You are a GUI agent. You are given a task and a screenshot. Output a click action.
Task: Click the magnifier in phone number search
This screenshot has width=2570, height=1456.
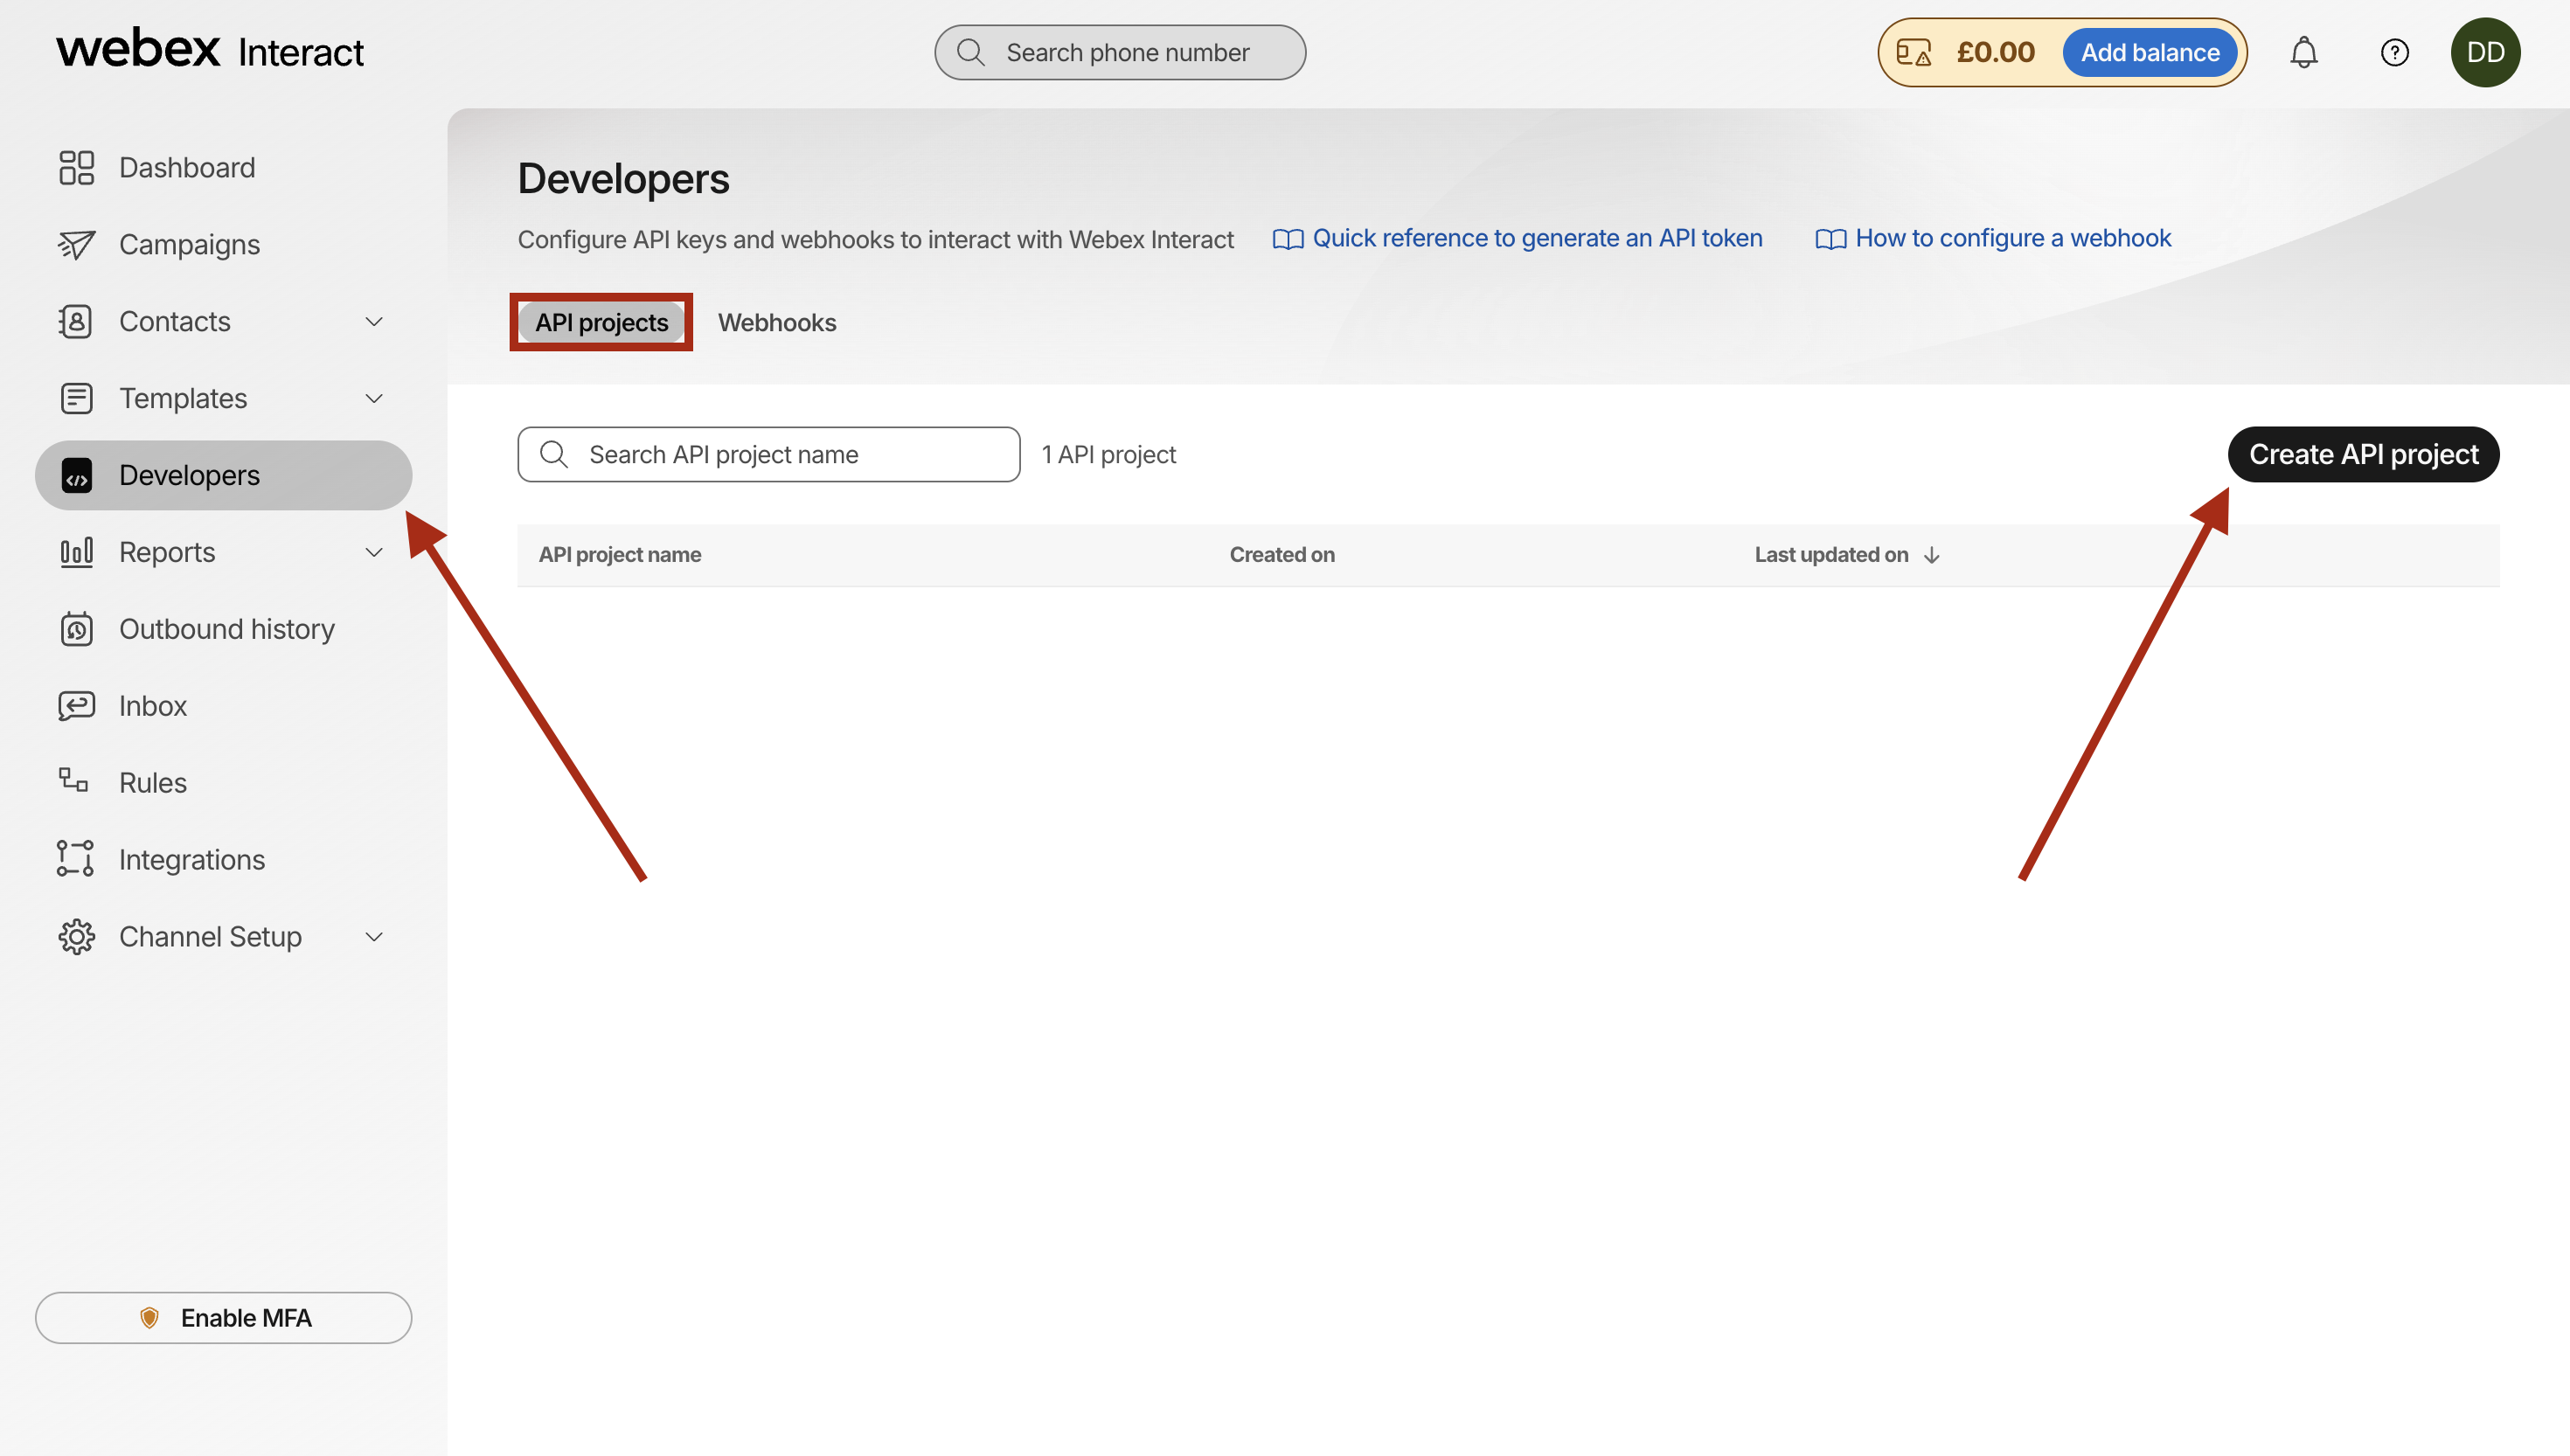coord(971,52)
